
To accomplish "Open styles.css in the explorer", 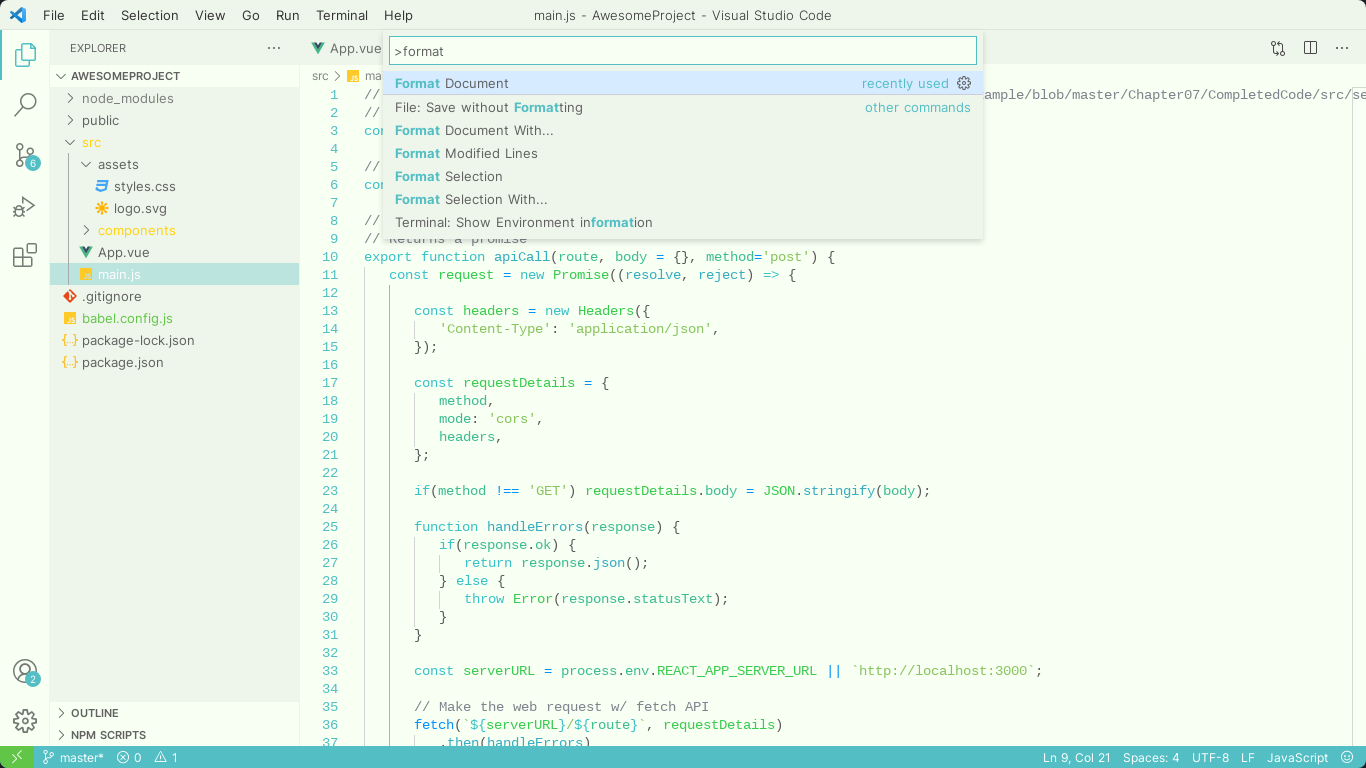I will tap(174, 186).
